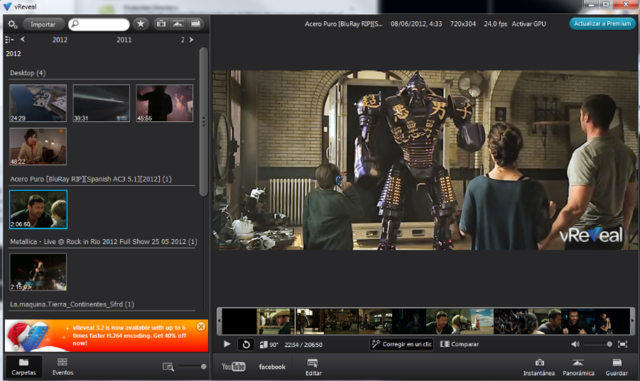640x381 pixels.
Task: Take an Instantánea snapshot
Action: pyautogui.click(x=539, y=368)
